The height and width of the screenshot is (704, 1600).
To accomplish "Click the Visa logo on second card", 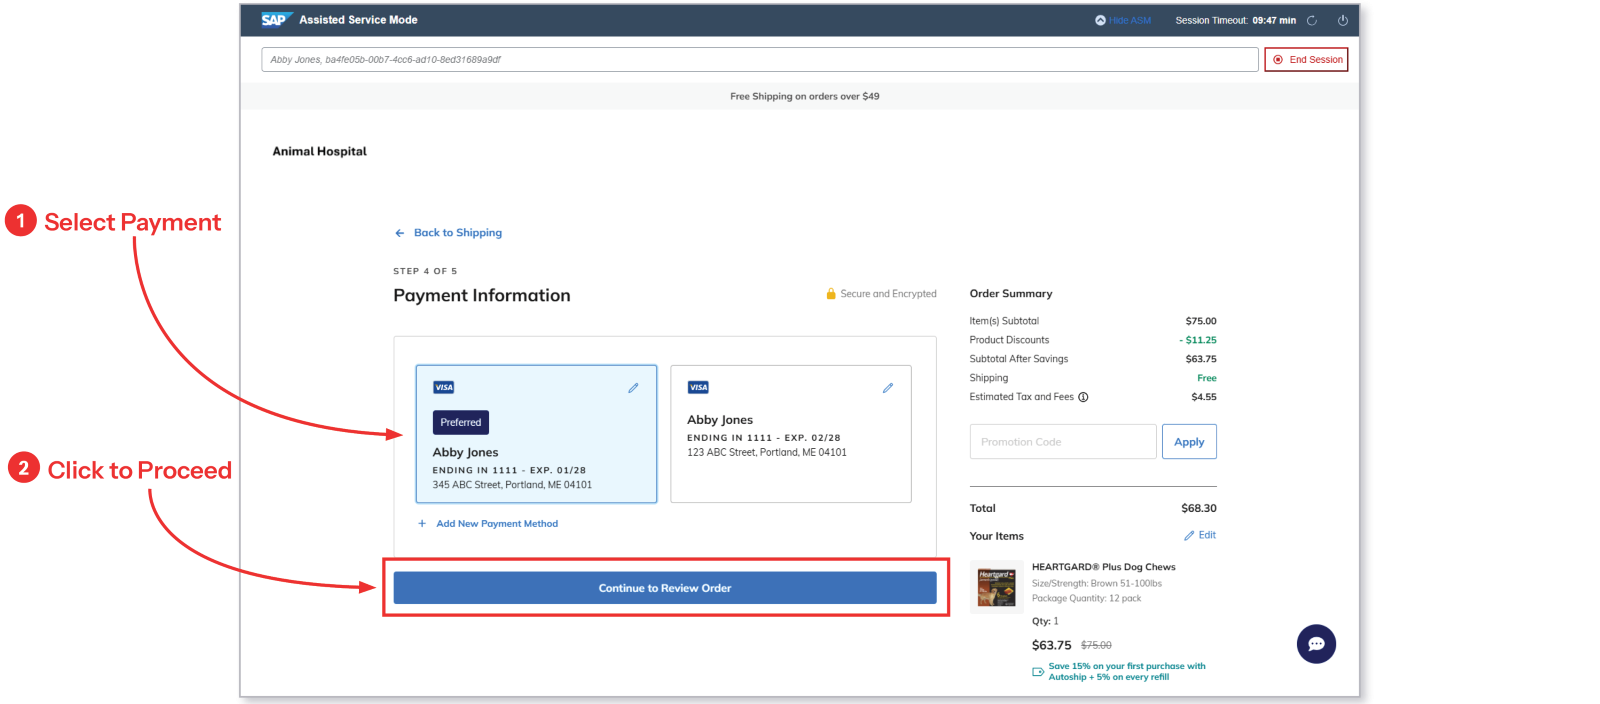I will point(698,388).
